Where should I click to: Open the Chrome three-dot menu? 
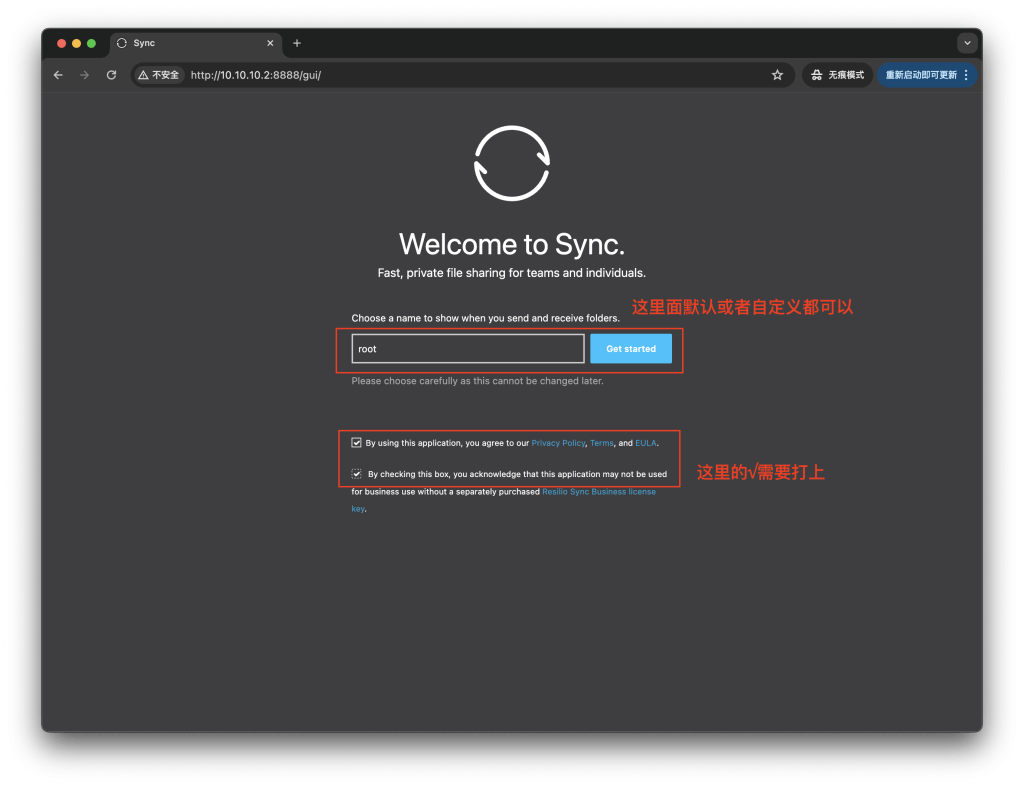967,75
